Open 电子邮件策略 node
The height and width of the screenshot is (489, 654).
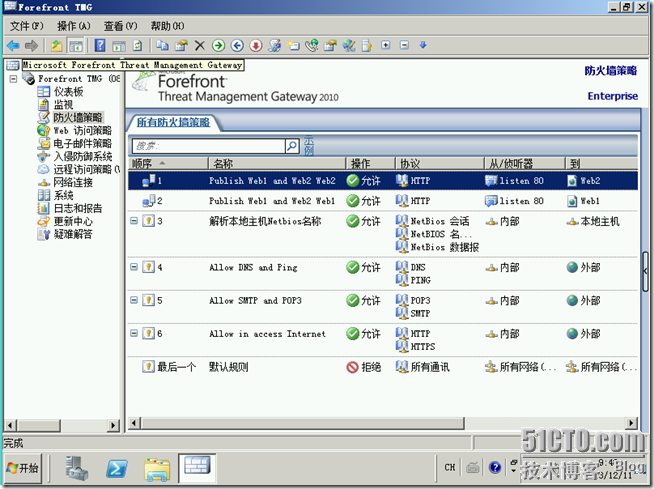[82, 143]
